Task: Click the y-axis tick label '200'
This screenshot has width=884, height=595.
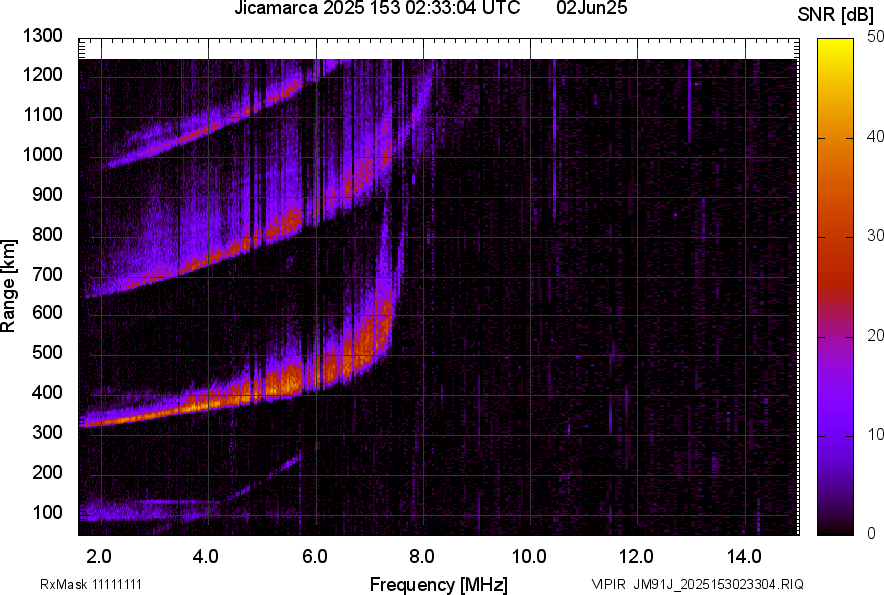Action: 47,472
